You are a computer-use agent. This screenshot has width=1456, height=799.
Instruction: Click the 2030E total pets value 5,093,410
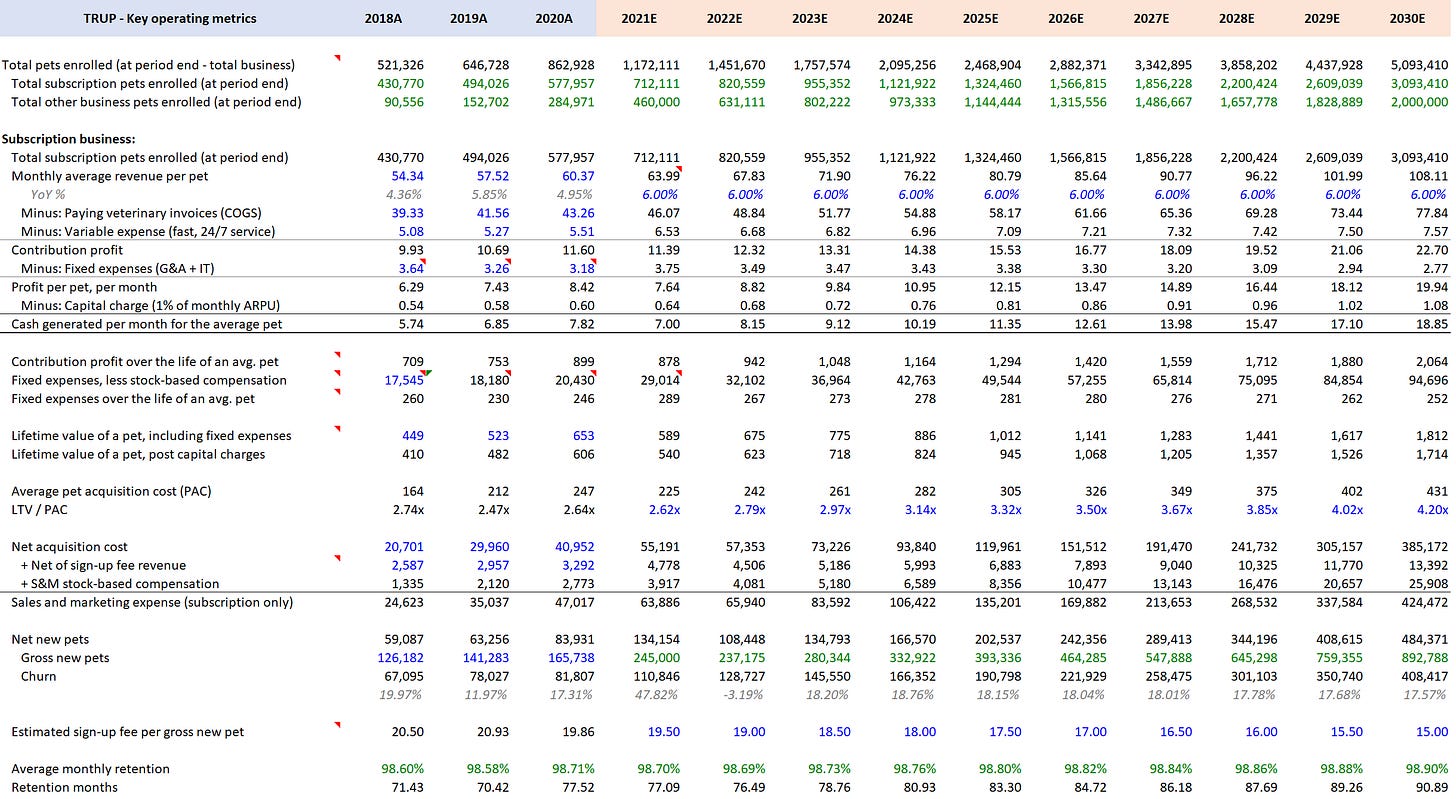1418,65
